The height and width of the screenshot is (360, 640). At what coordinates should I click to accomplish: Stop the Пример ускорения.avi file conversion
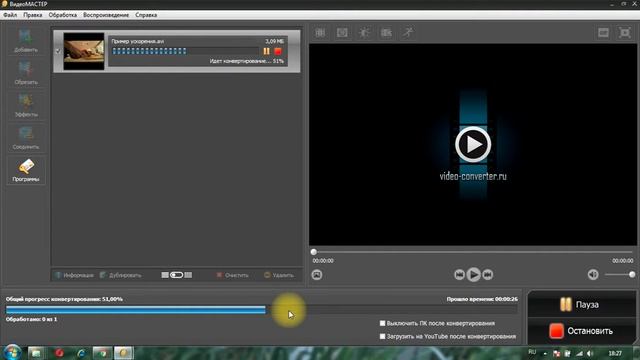coord(278,51)
